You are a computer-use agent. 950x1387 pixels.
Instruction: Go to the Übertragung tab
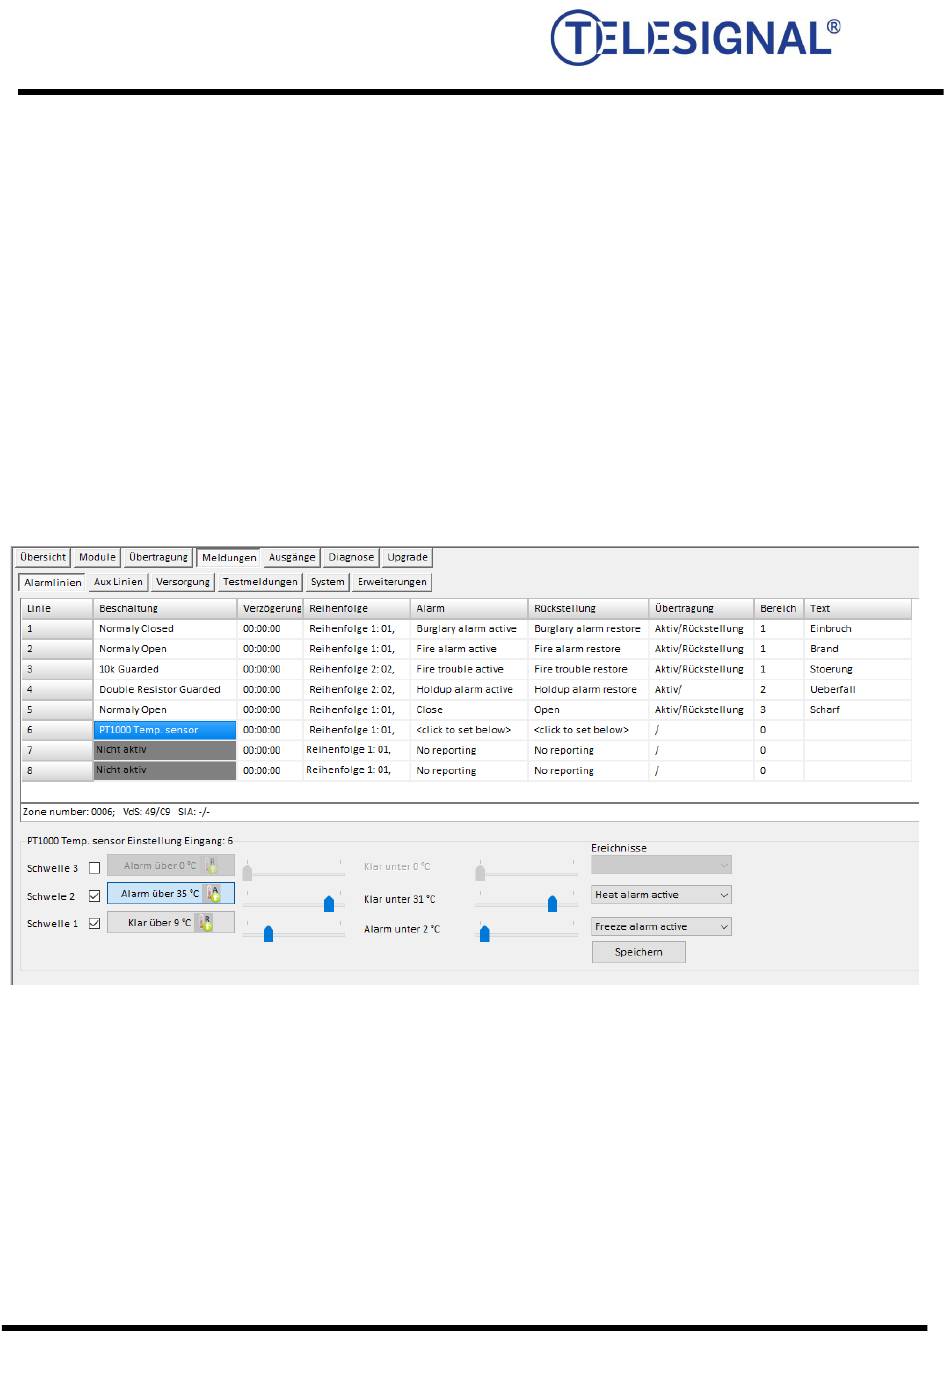tap(158, 557)
